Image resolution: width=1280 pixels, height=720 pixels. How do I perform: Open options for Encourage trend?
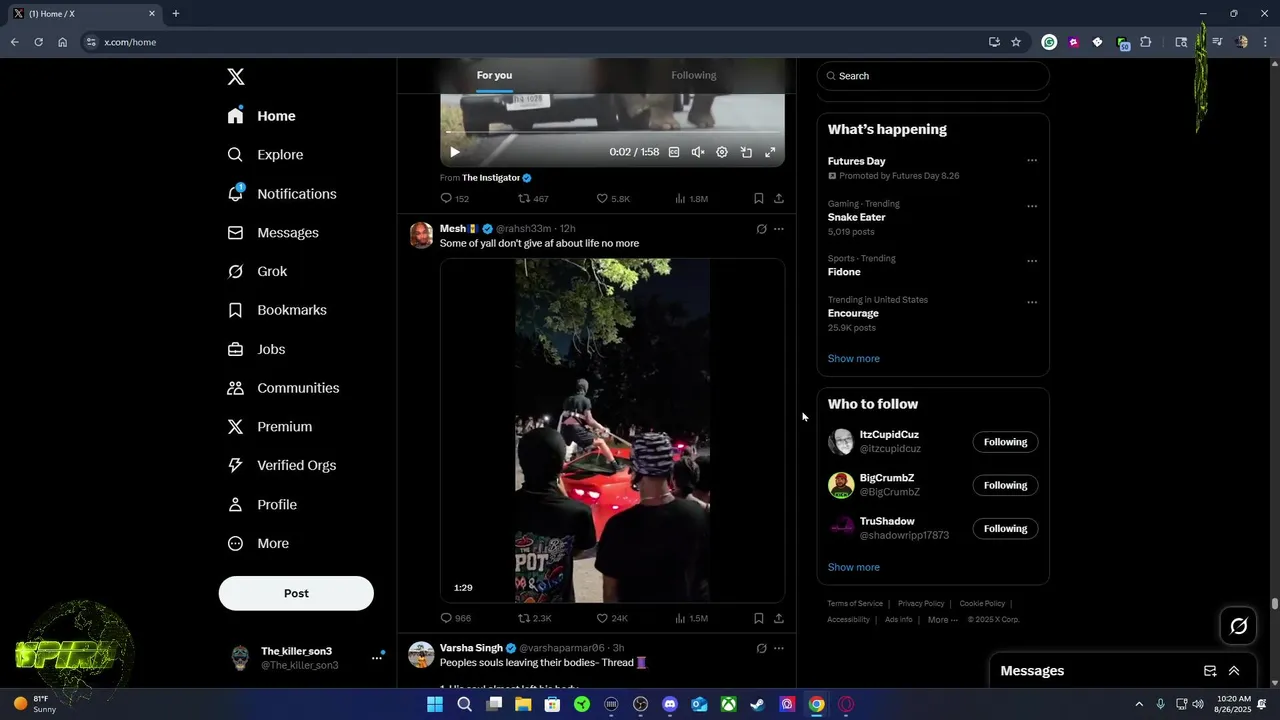pyautogui.click(x=1032, y=302)
